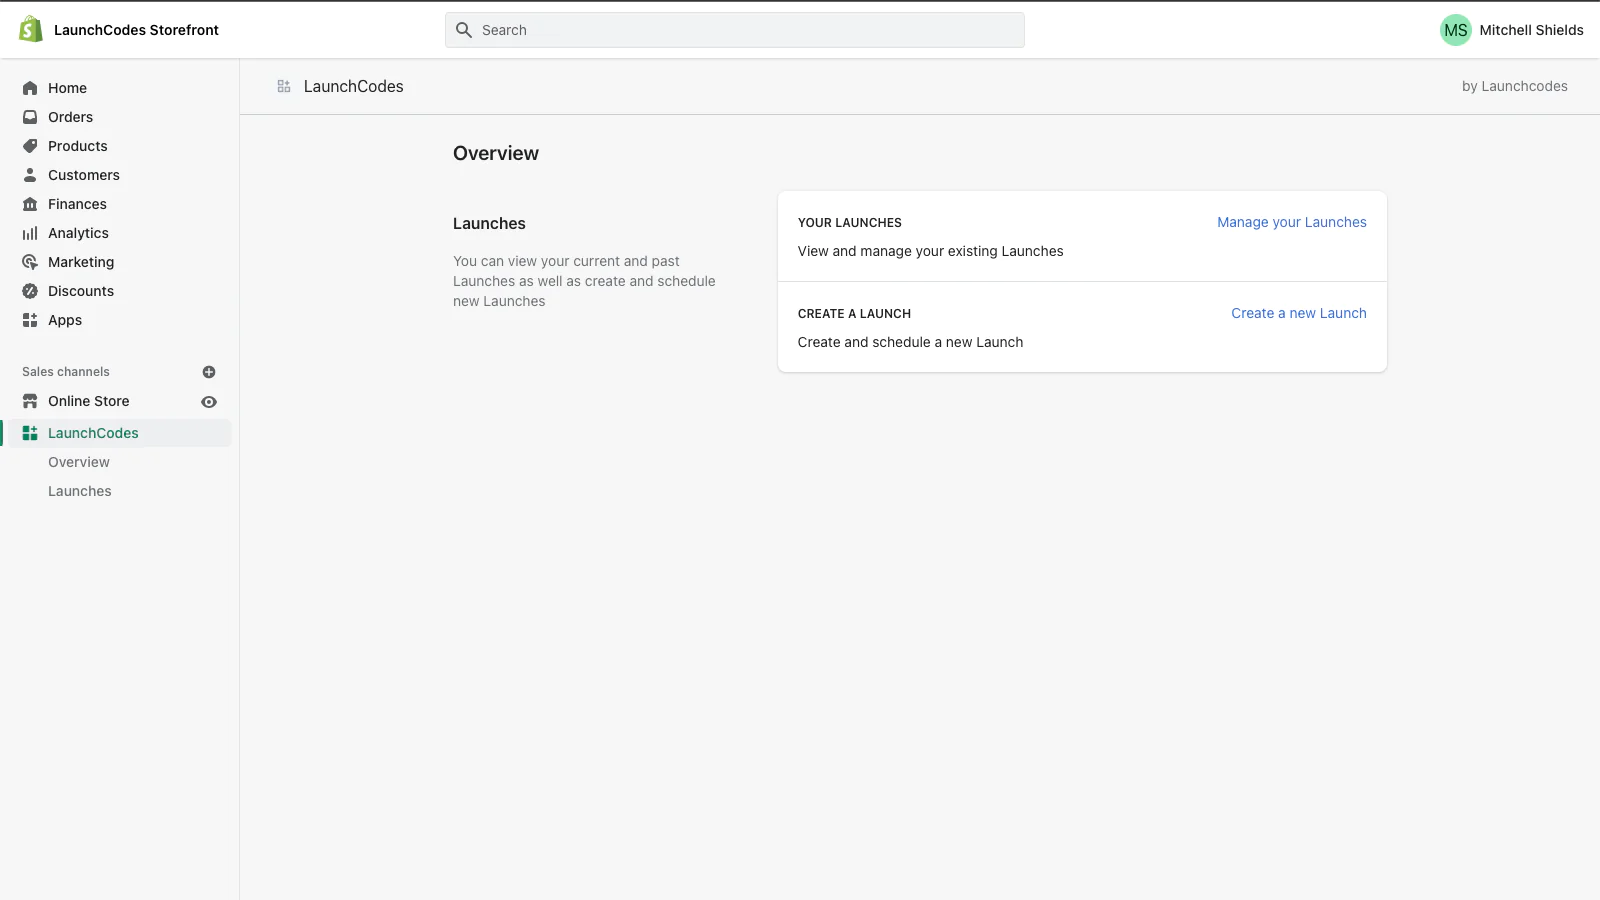
Task: Click the search magnifier icon
Action: coord(464,30)
